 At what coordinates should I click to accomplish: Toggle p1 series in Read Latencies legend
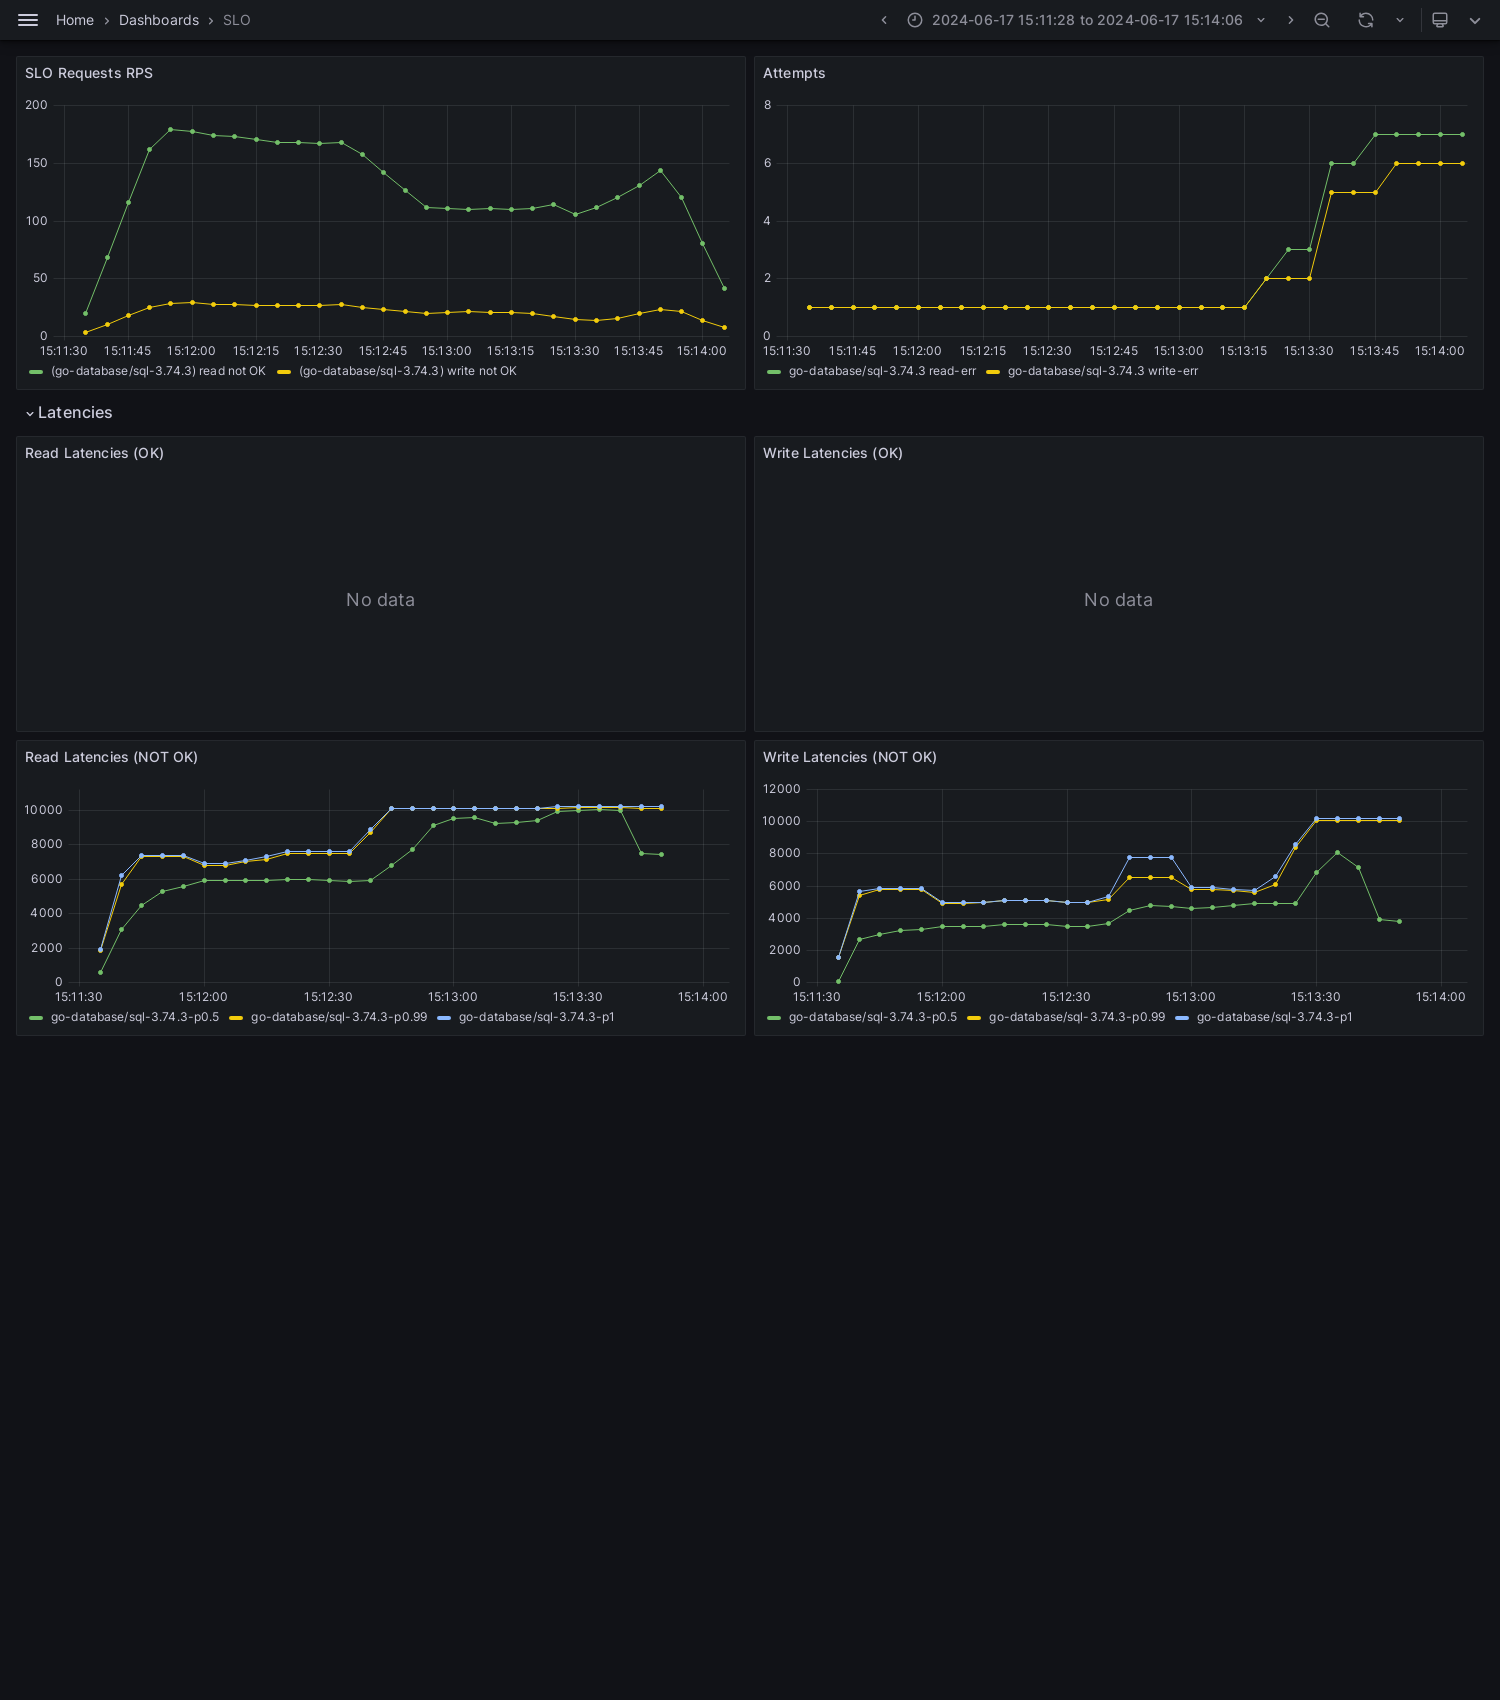pos(537,1017)
